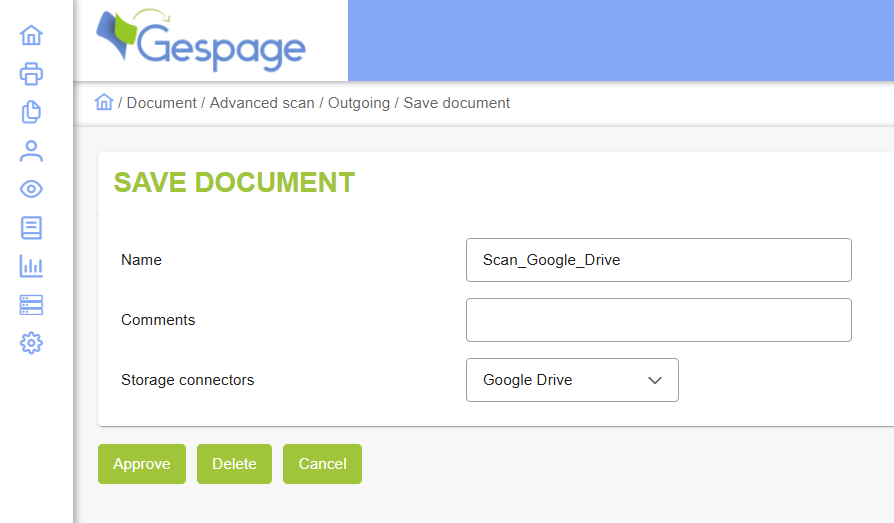Click the Name input field
894x523 pixels.
[x=659, y=260]
